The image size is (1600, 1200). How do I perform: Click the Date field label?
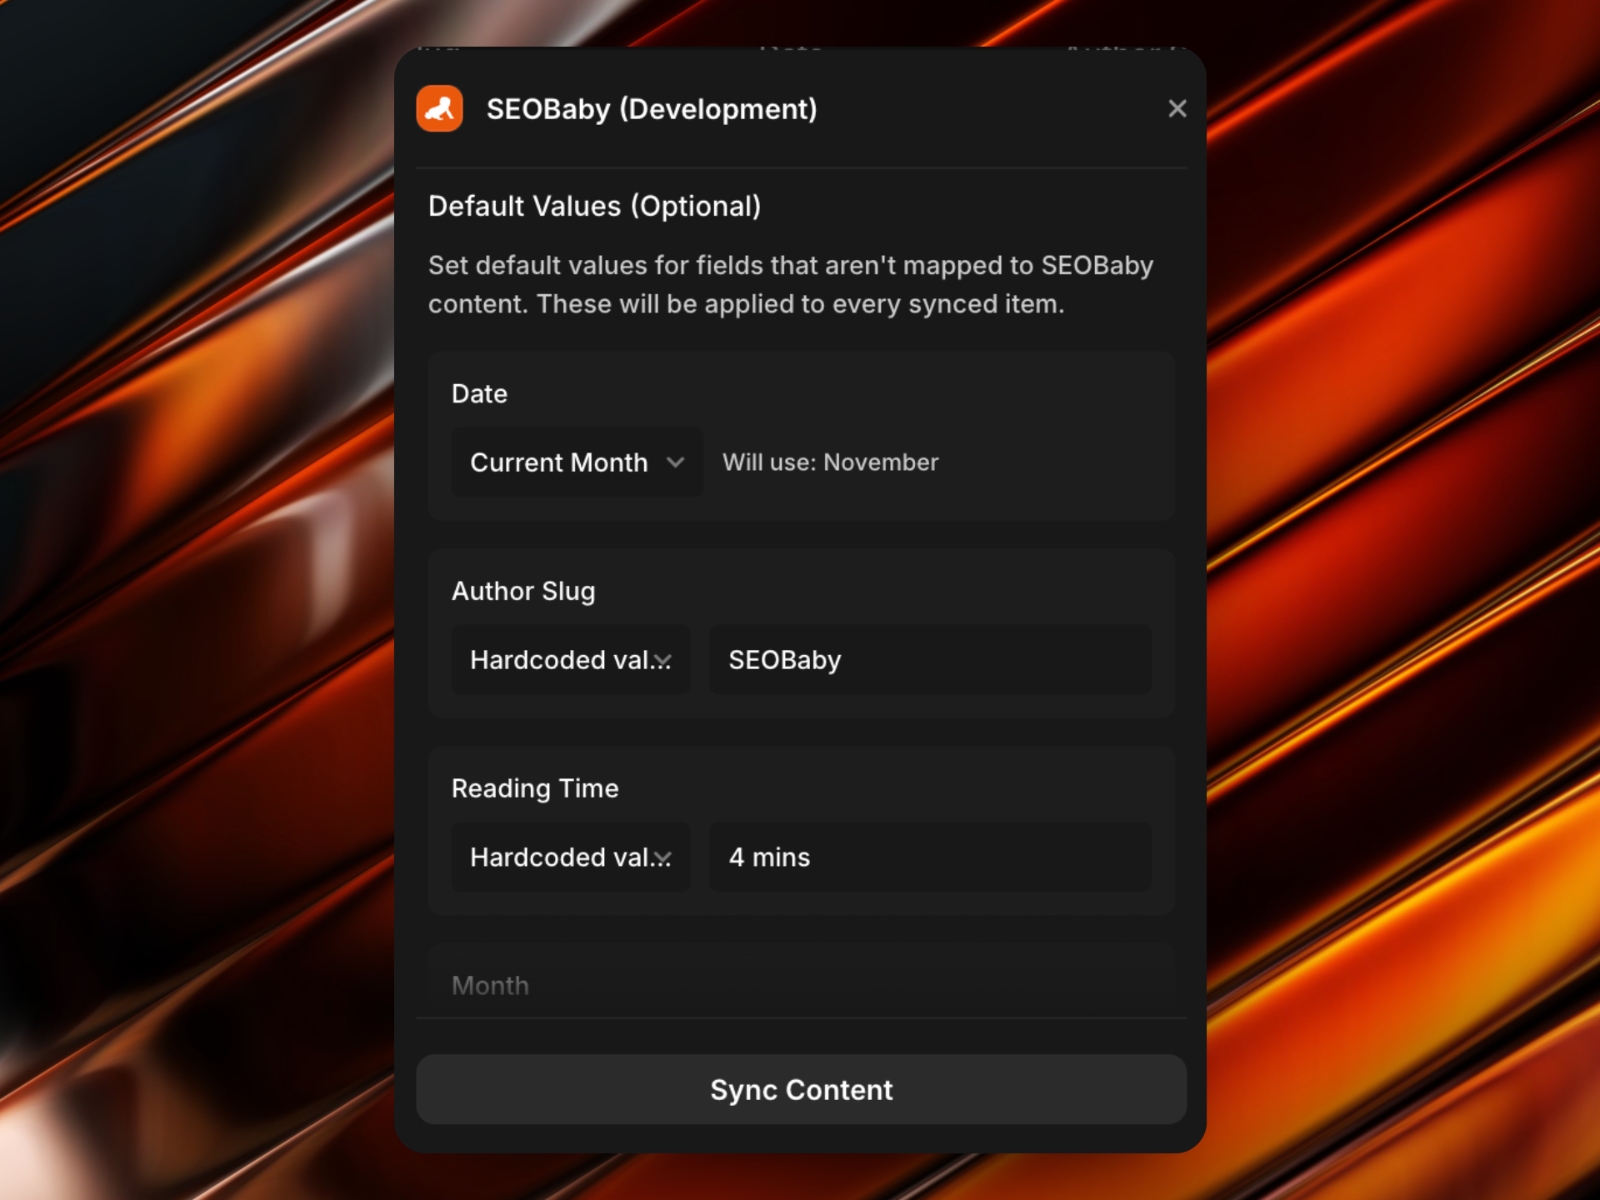click(x=479, y=393)
